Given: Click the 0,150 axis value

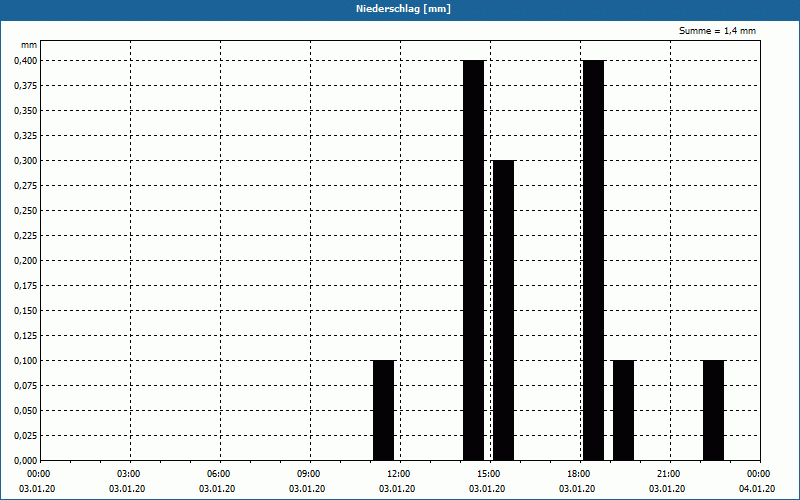Looking at the screenshot, I should coord(26,311).
